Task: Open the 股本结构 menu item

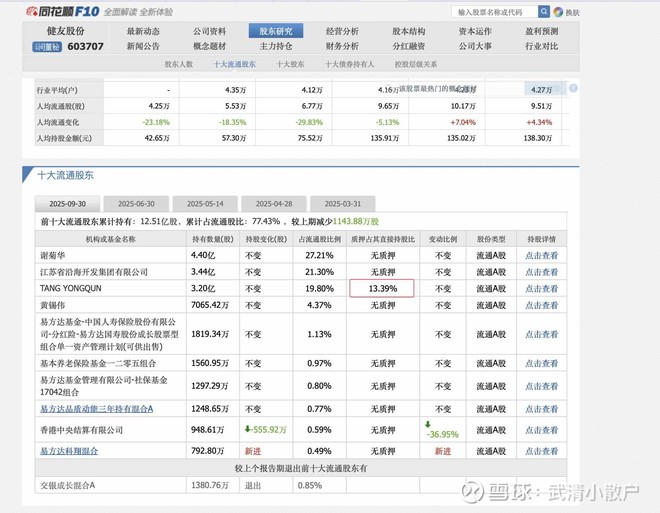Action: [x=409, y=31]
